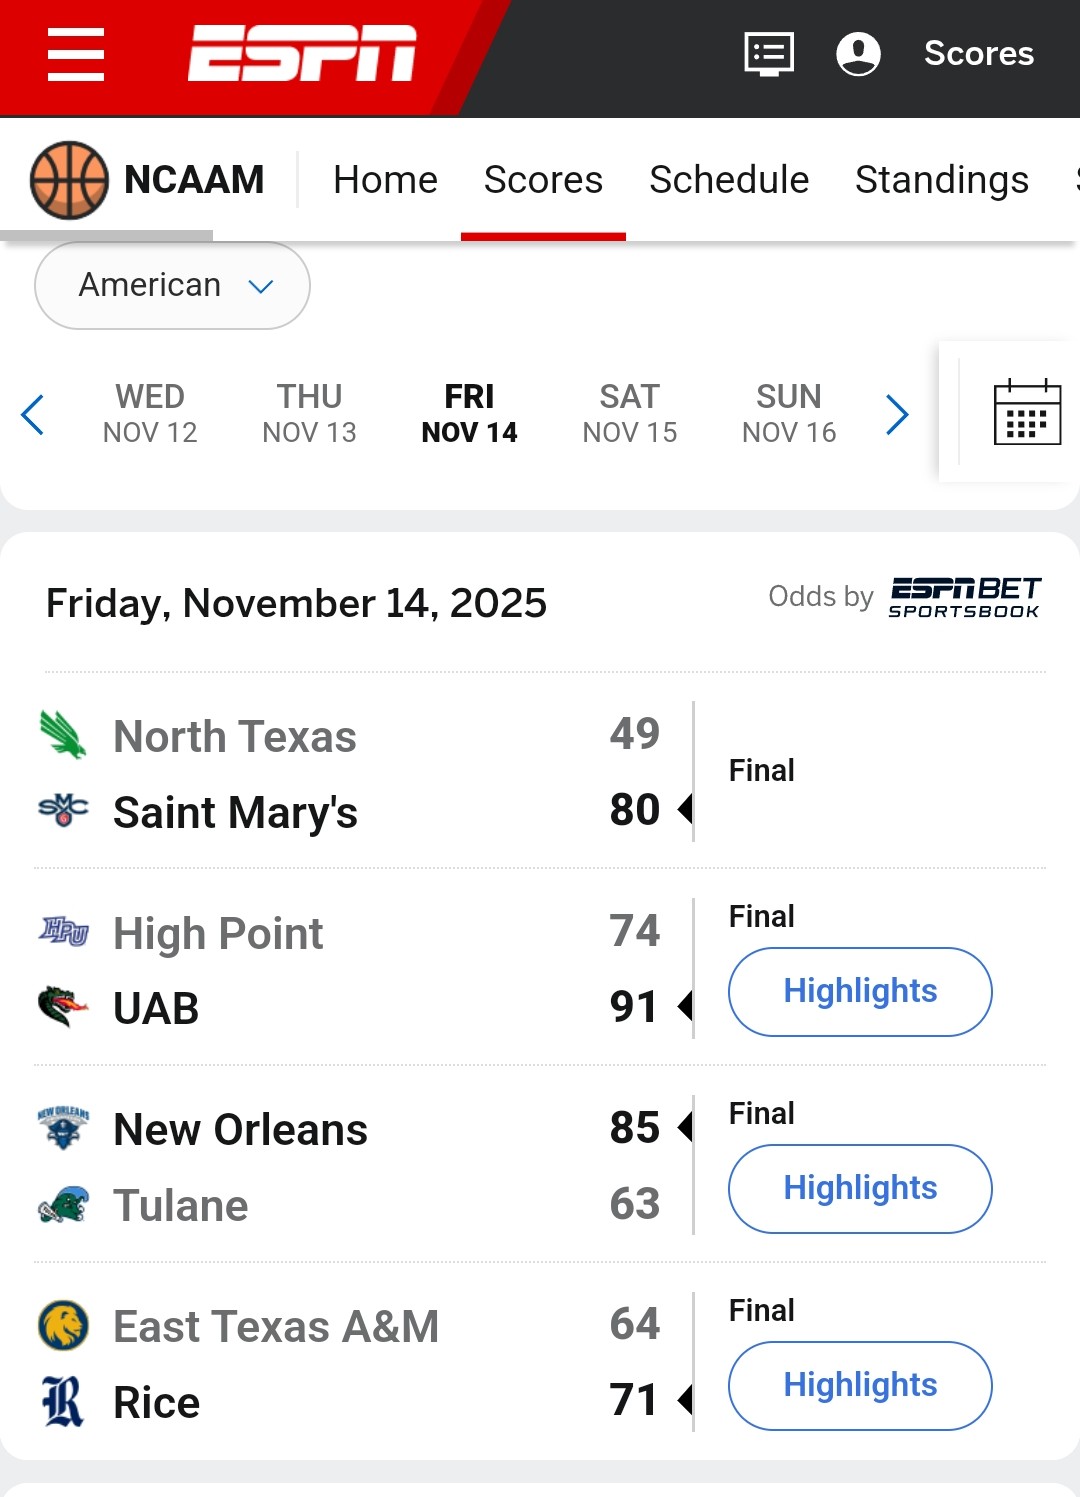Watch Highlights for High Point vs UAB
1080x1497 pixels.
click(x=860, y=991)
